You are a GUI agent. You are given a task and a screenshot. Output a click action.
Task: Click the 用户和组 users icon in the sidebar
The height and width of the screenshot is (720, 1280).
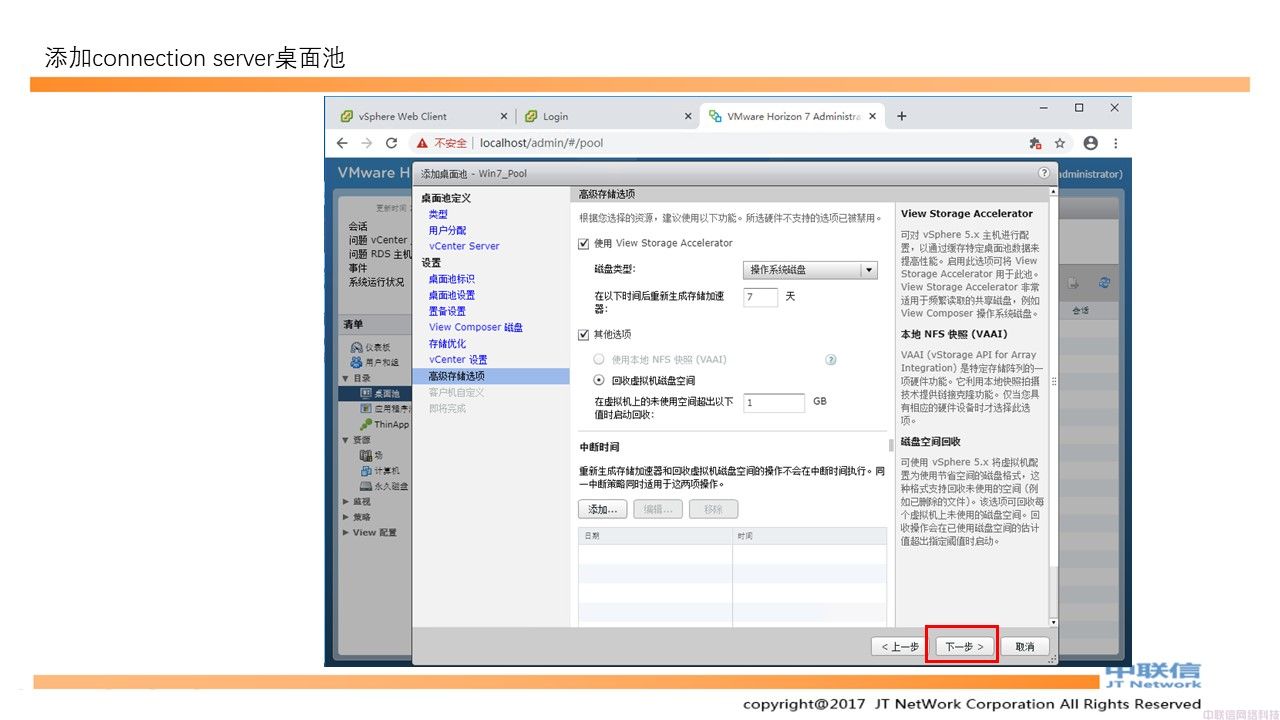356,361
